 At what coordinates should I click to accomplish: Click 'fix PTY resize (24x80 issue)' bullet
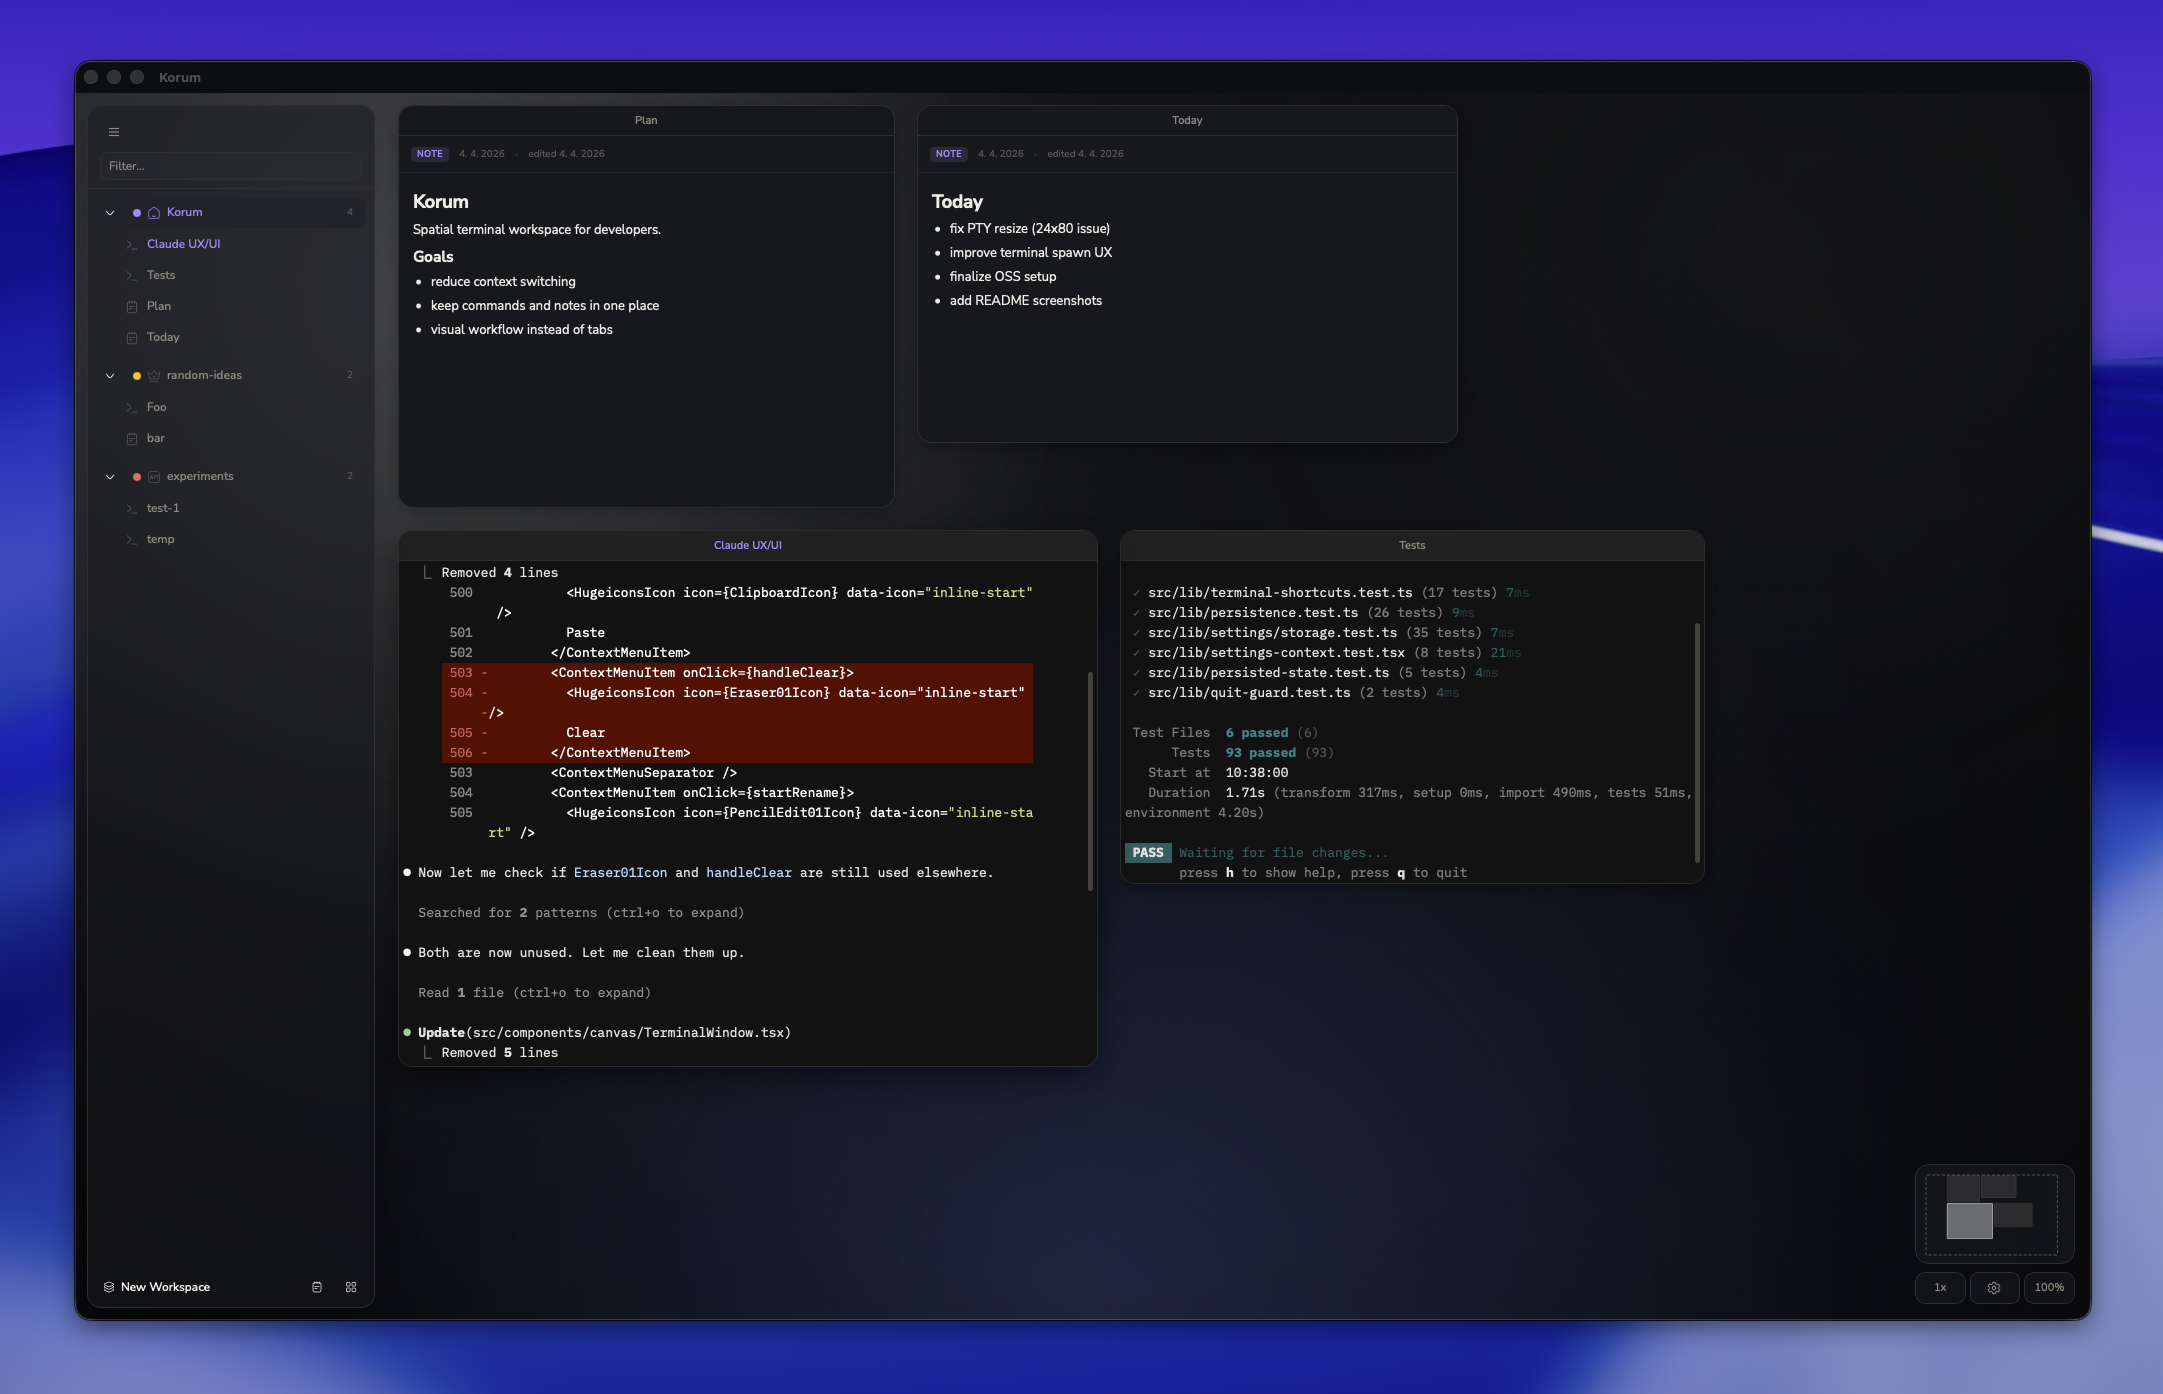(1030, 229)
